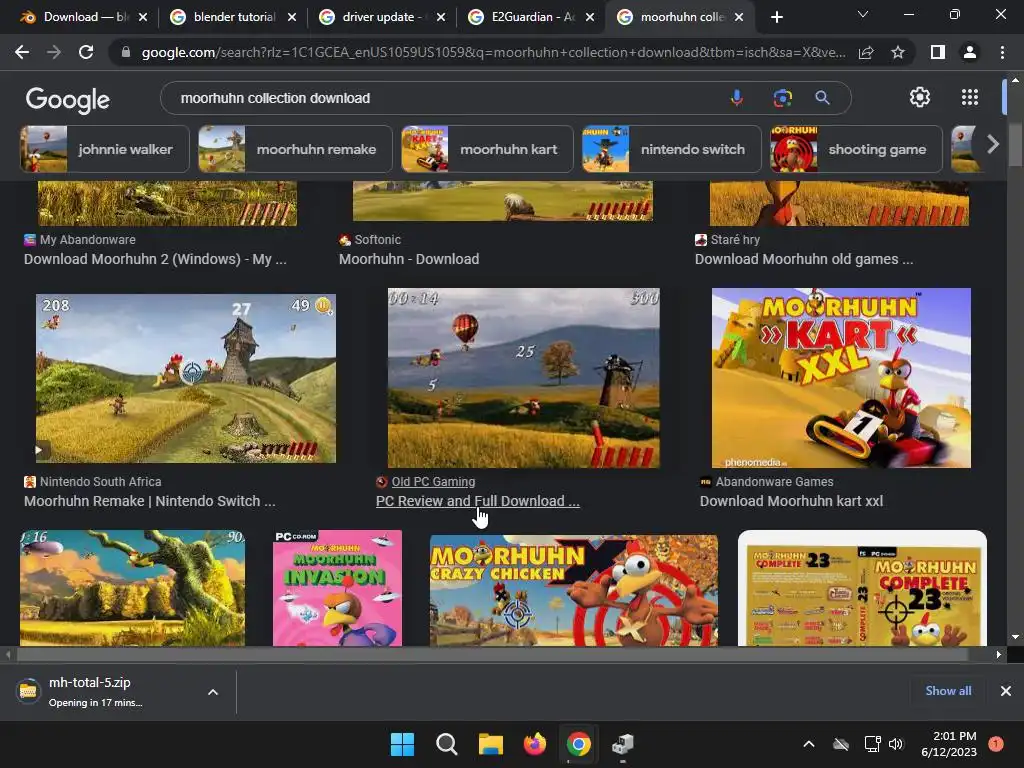Image resolution: width=1024 pixels, height=768 pixels.
Task: Filter by moorhuhn remake chip
Action: tap(295, 149)
